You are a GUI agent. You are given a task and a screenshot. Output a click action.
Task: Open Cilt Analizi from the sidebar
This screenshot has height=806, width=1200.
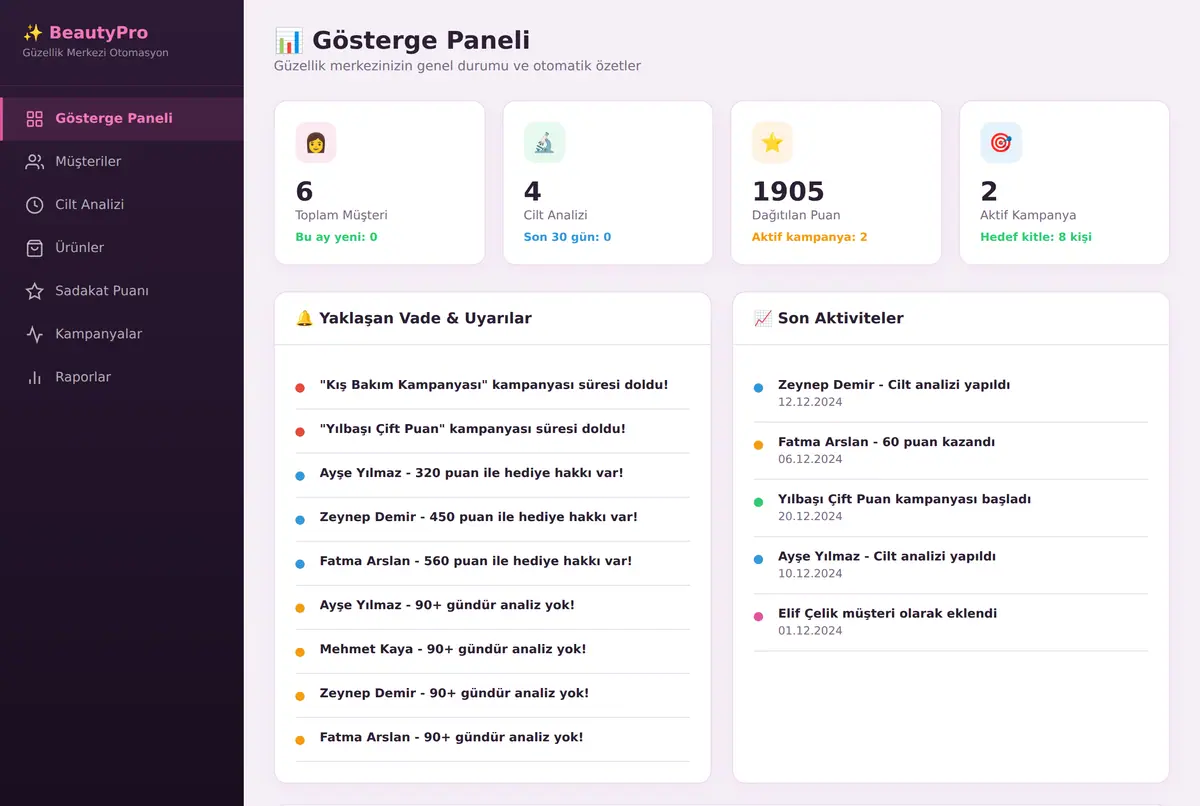122,205
